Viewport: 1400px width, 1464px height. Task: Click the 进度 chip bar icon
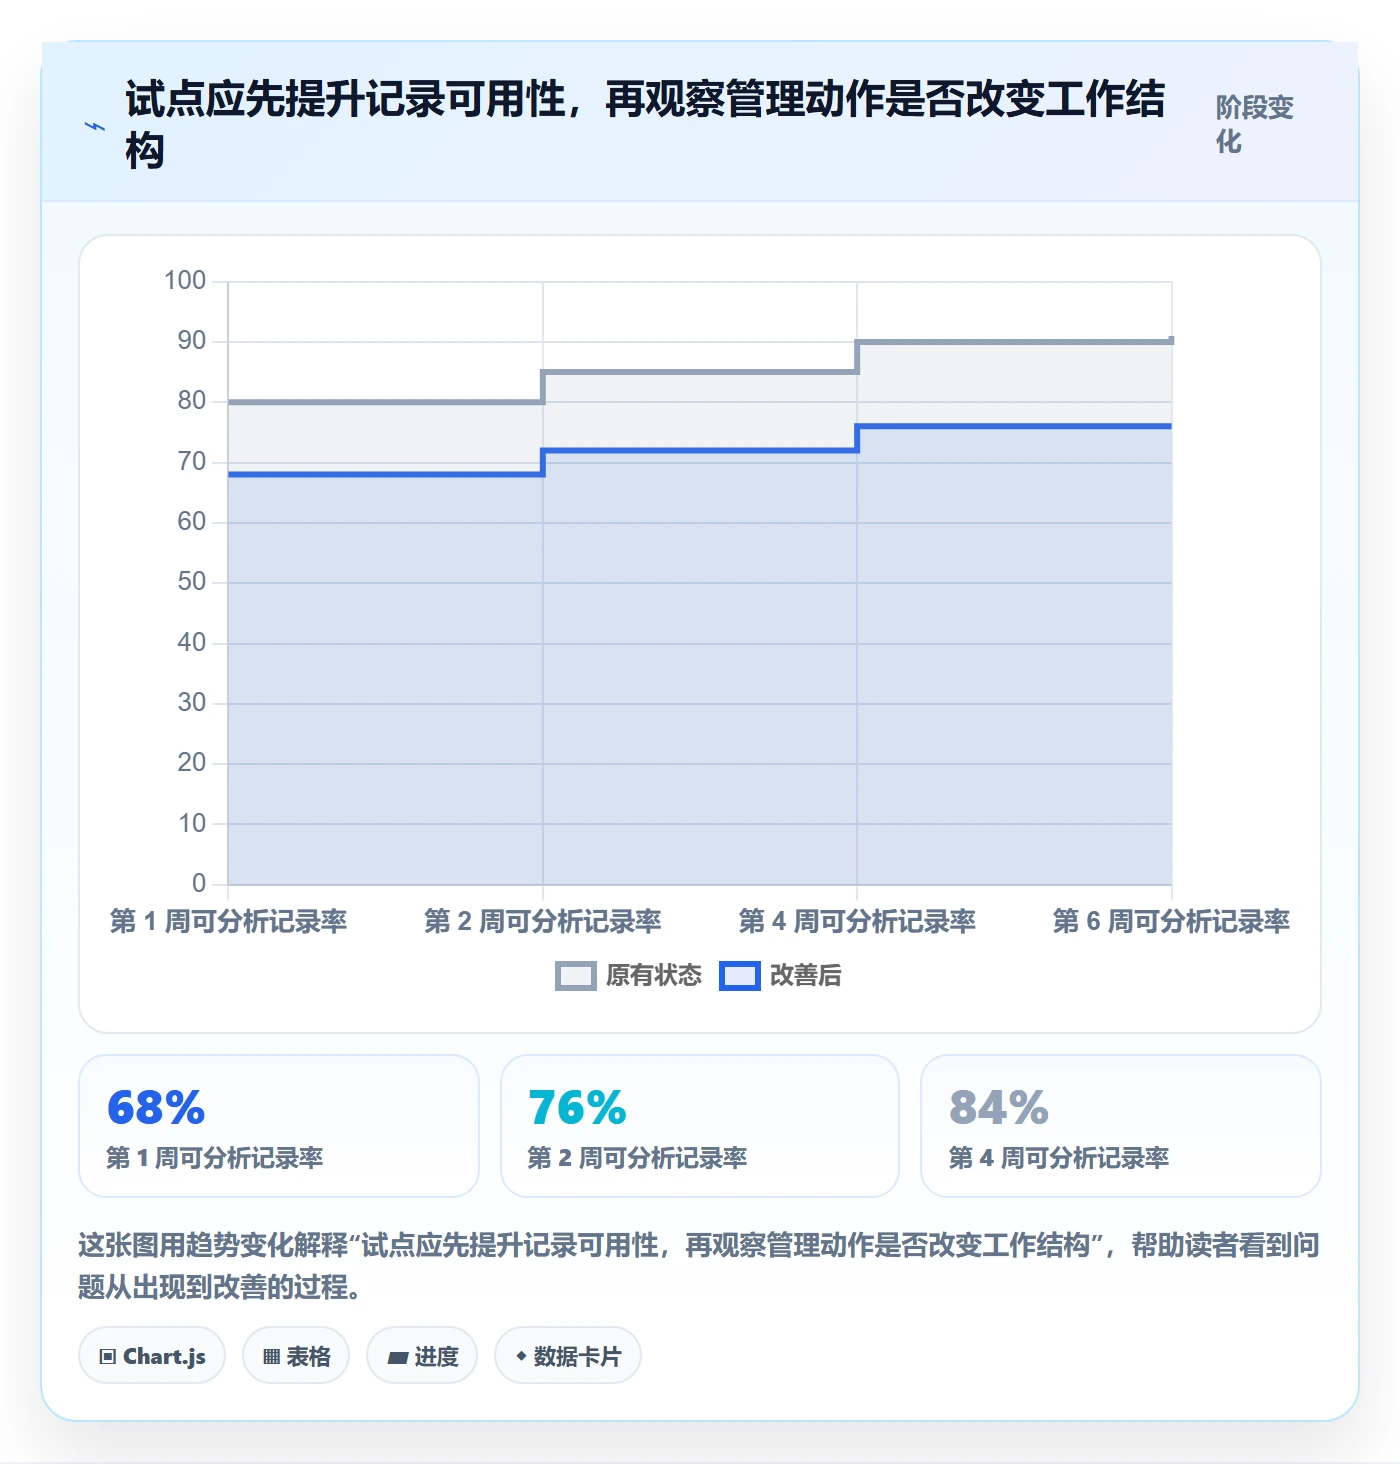point(398,1358)
